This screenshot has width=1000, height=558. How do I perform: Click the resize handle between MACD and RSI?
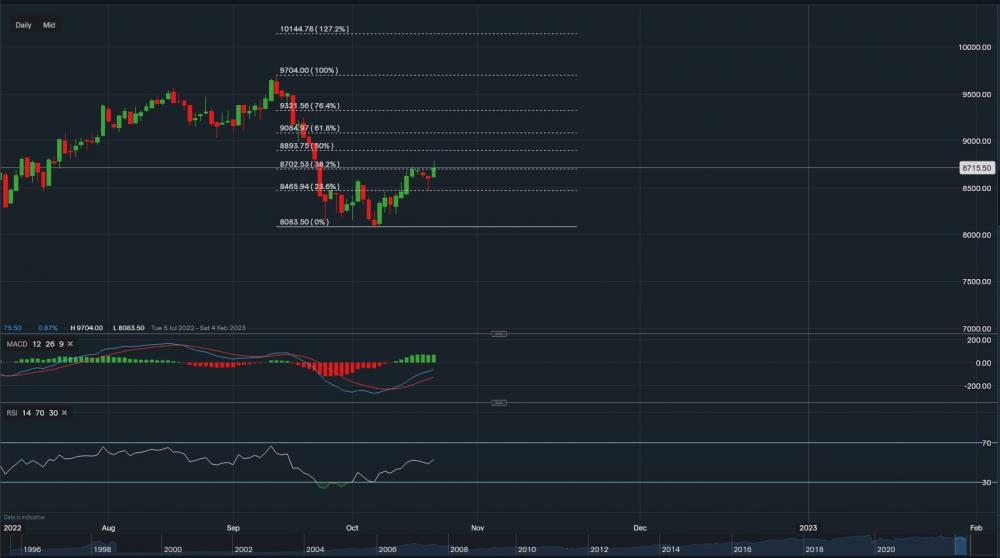[x=499, y=403]
